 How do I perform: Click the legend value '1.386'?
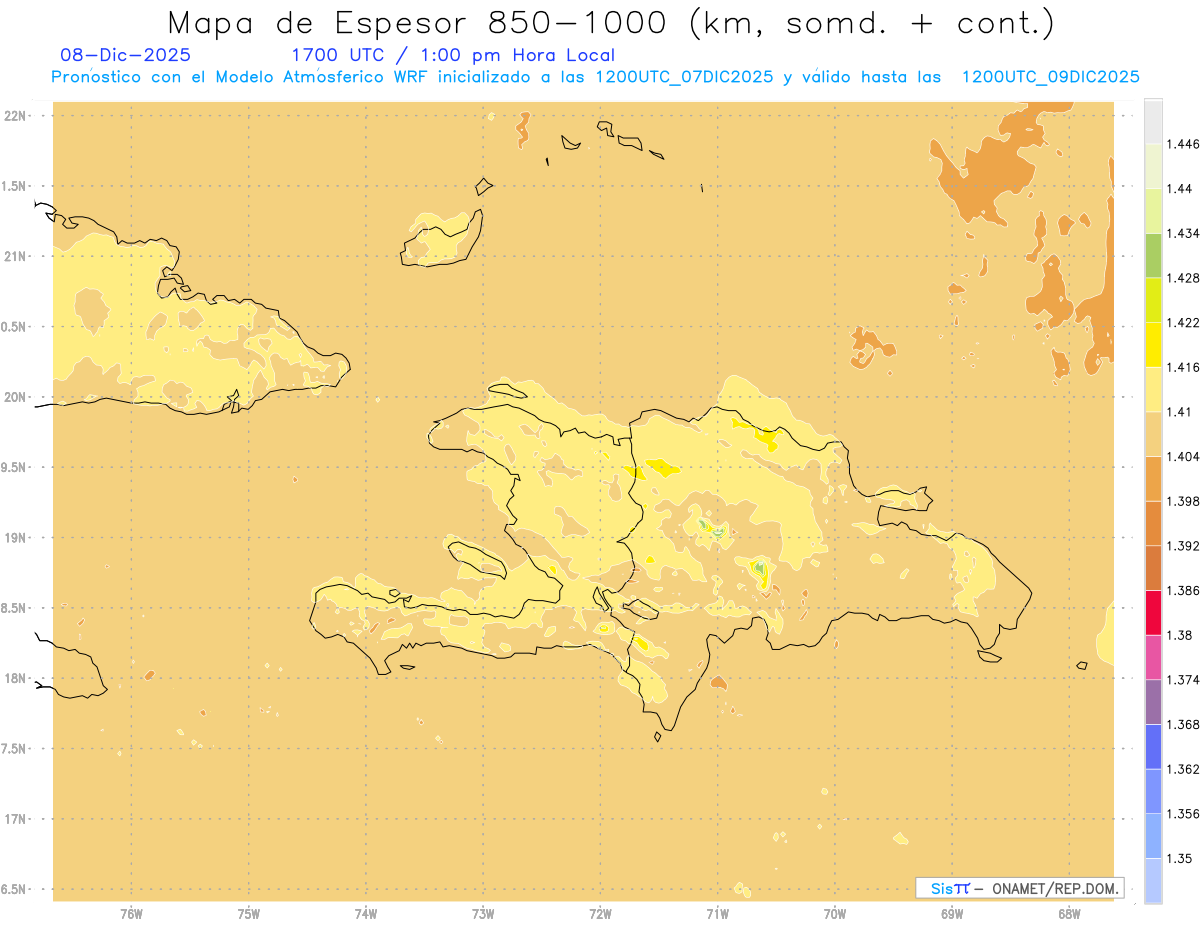pyautogui.click(x=1183, y=590)
